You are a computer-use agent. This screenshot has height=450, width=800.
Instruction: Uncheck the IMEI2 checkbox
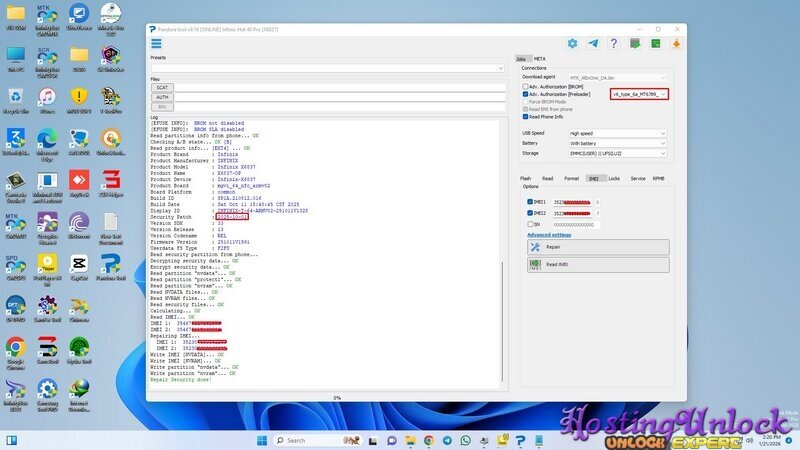pos(530,213)
